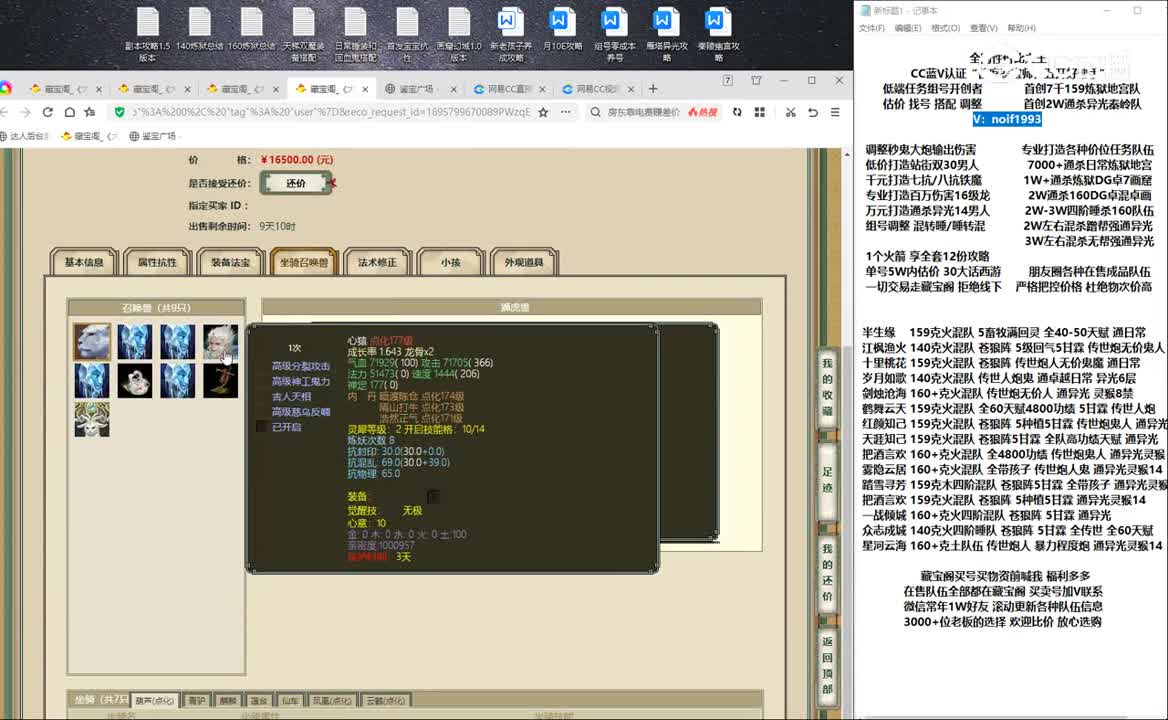Image resolution: width=1168 pixels, height=720 pixels.
Task: Open the 法术修正 tab
Action: 377,262
